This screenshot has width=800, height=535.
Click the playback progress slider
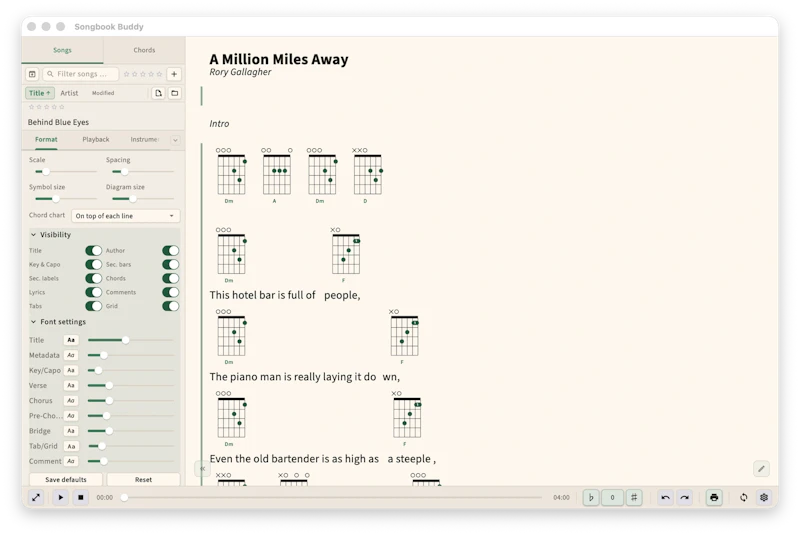(332, 497)
